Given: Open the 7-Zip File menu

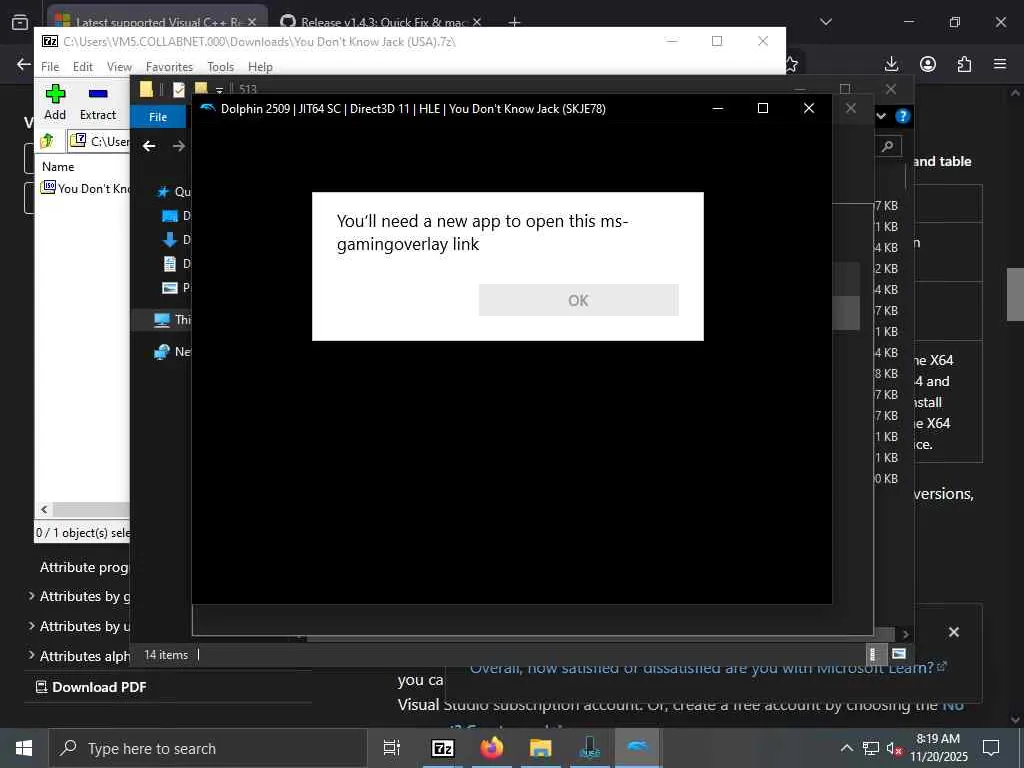Looking at the screenshot, I should [50, 67].
